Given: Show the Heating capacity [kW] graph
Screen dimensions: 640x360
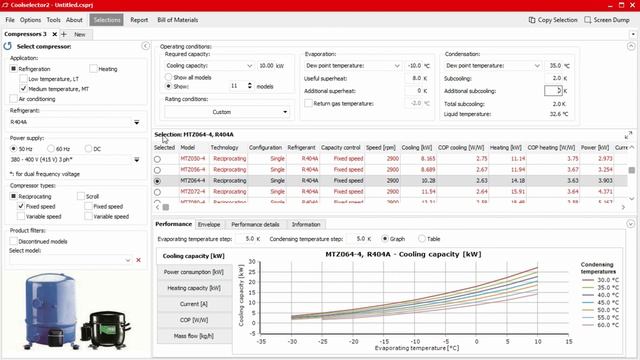Looking at the screenshot, I should click(194, 288).
